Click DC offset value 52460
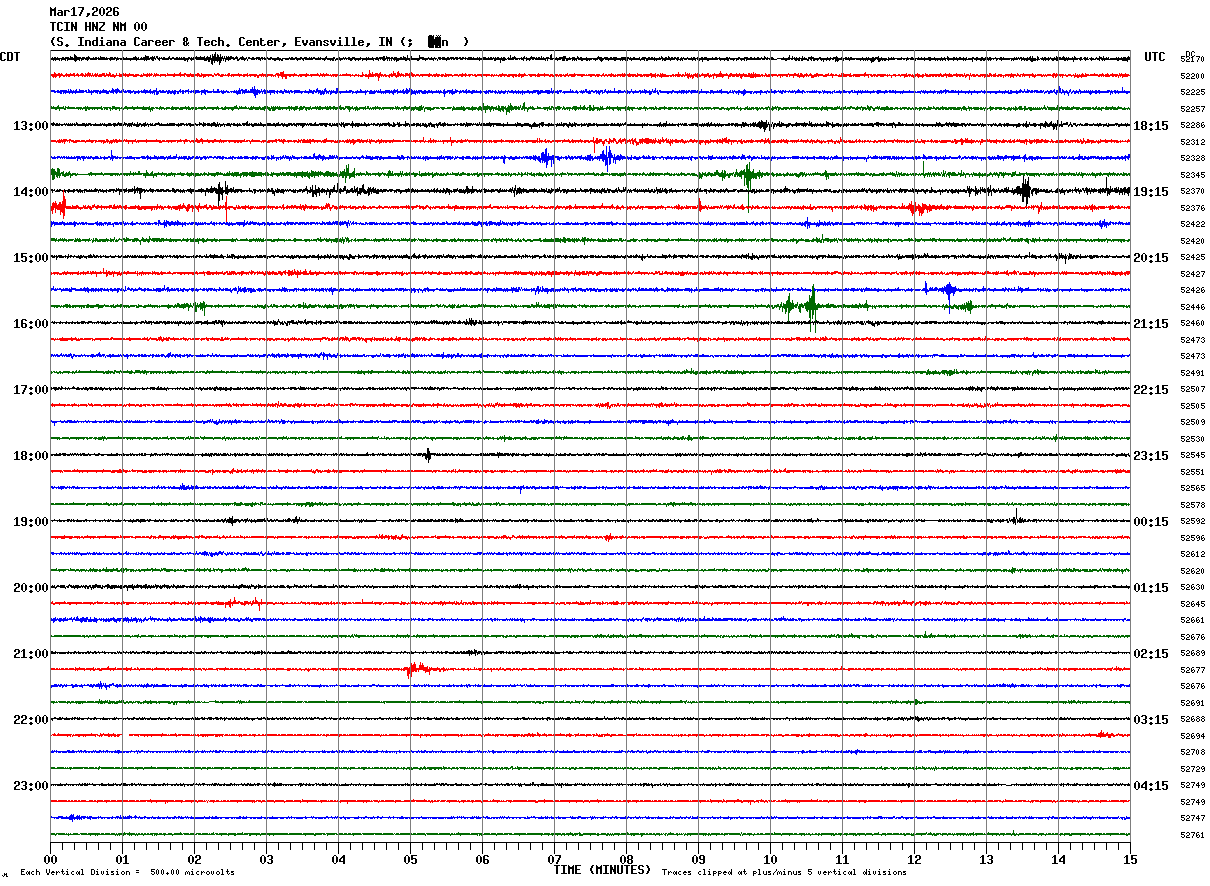 pos(1192,324)
